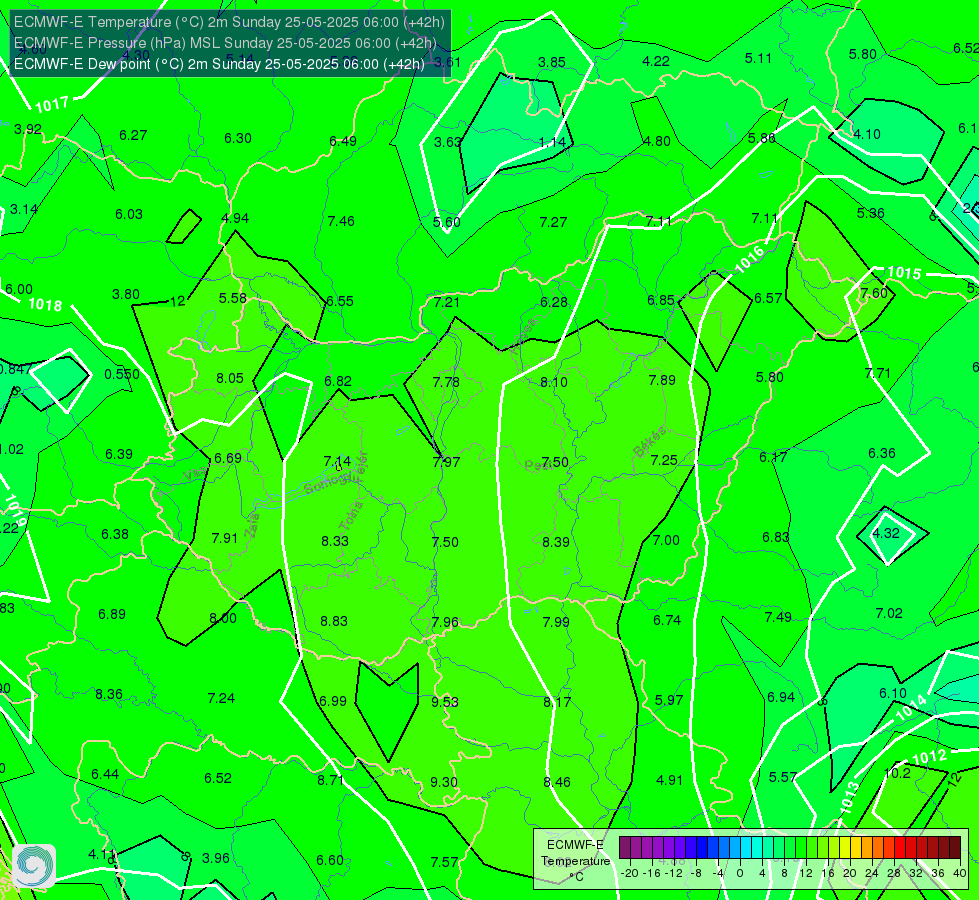The image size is (979, 900).
Task: Click the dew point value '3.92'
Action: 27,129
